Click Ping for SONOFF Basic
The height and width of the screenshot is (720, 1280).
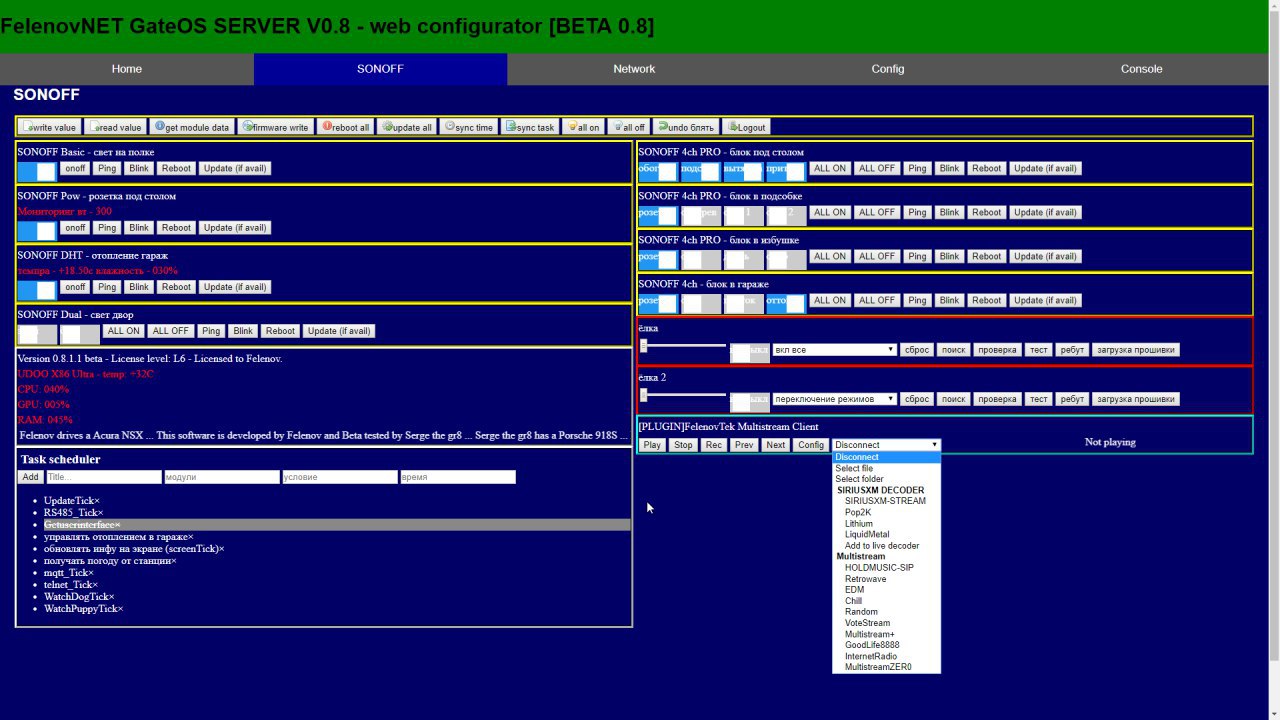107,168
